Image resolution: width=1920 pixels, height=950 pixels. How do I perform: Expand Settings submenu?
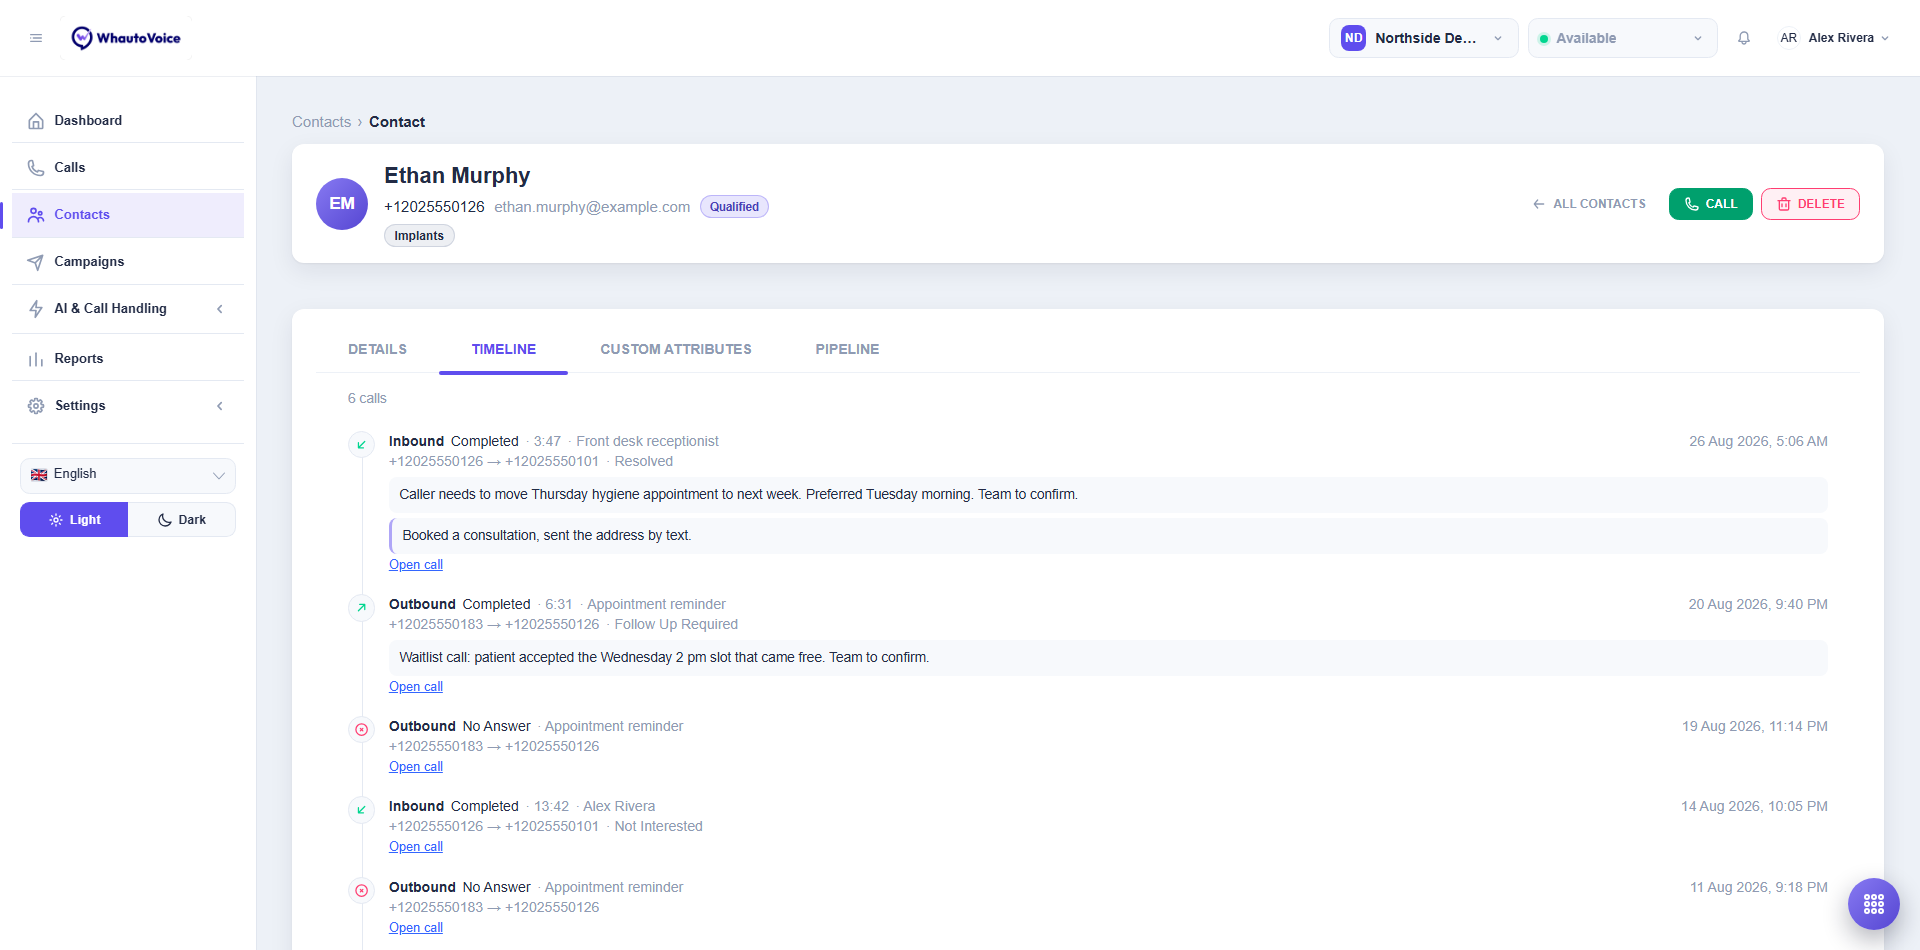tap(128, 405)
